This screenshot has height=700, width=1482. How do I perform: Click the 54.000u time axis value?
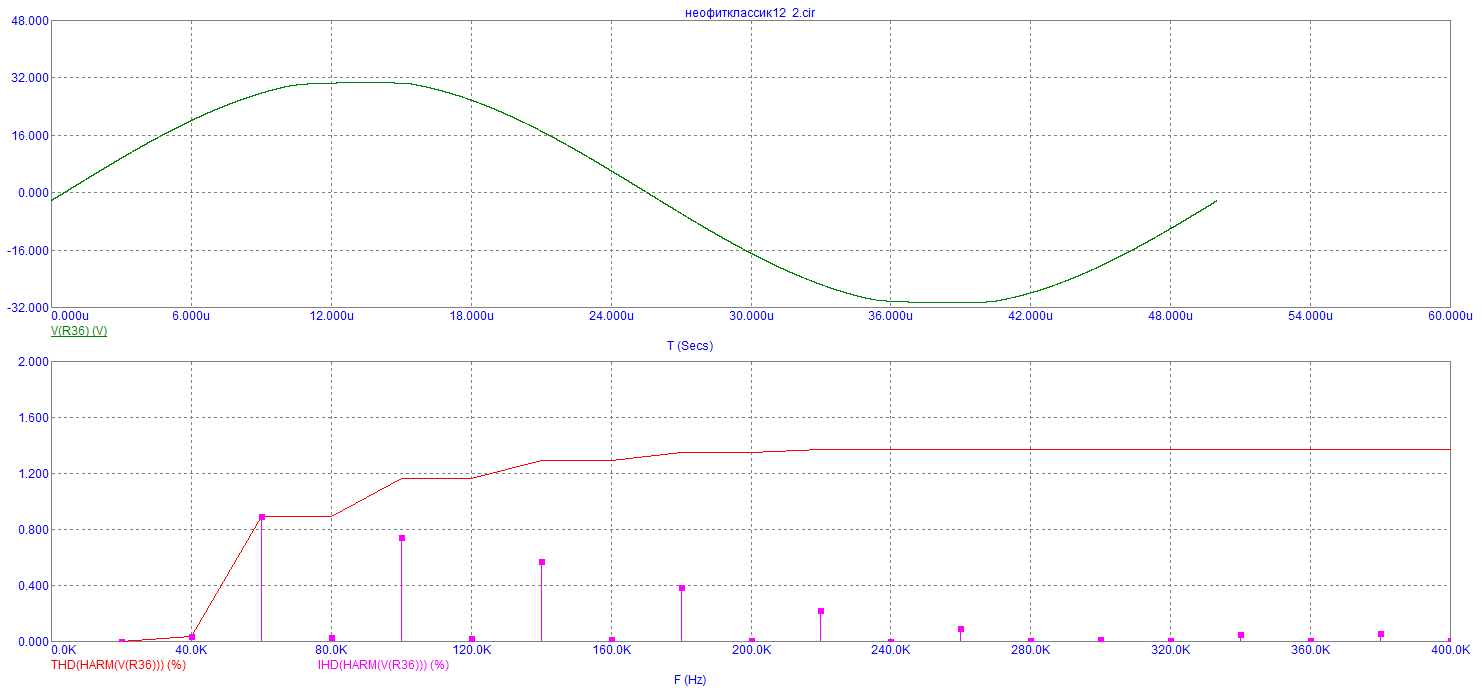point(1311,316)
